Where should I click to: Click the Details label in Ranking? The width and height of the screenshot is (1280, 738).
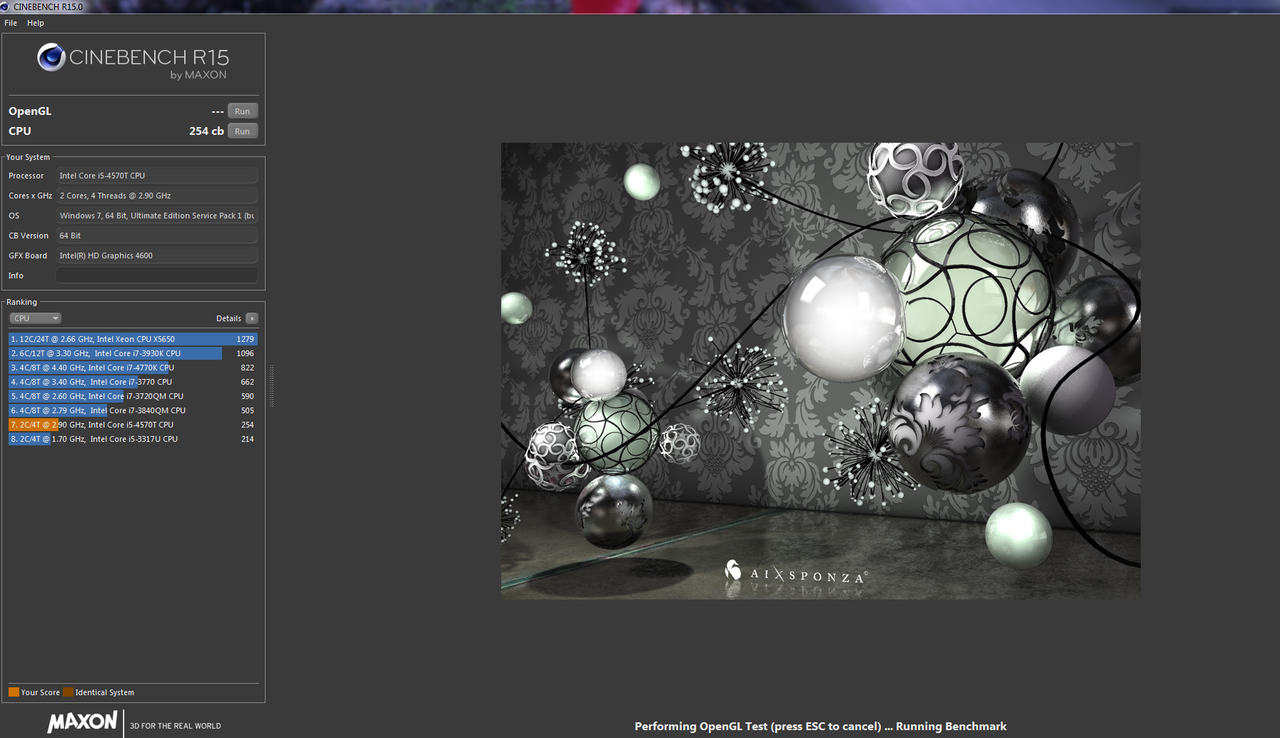228,318
